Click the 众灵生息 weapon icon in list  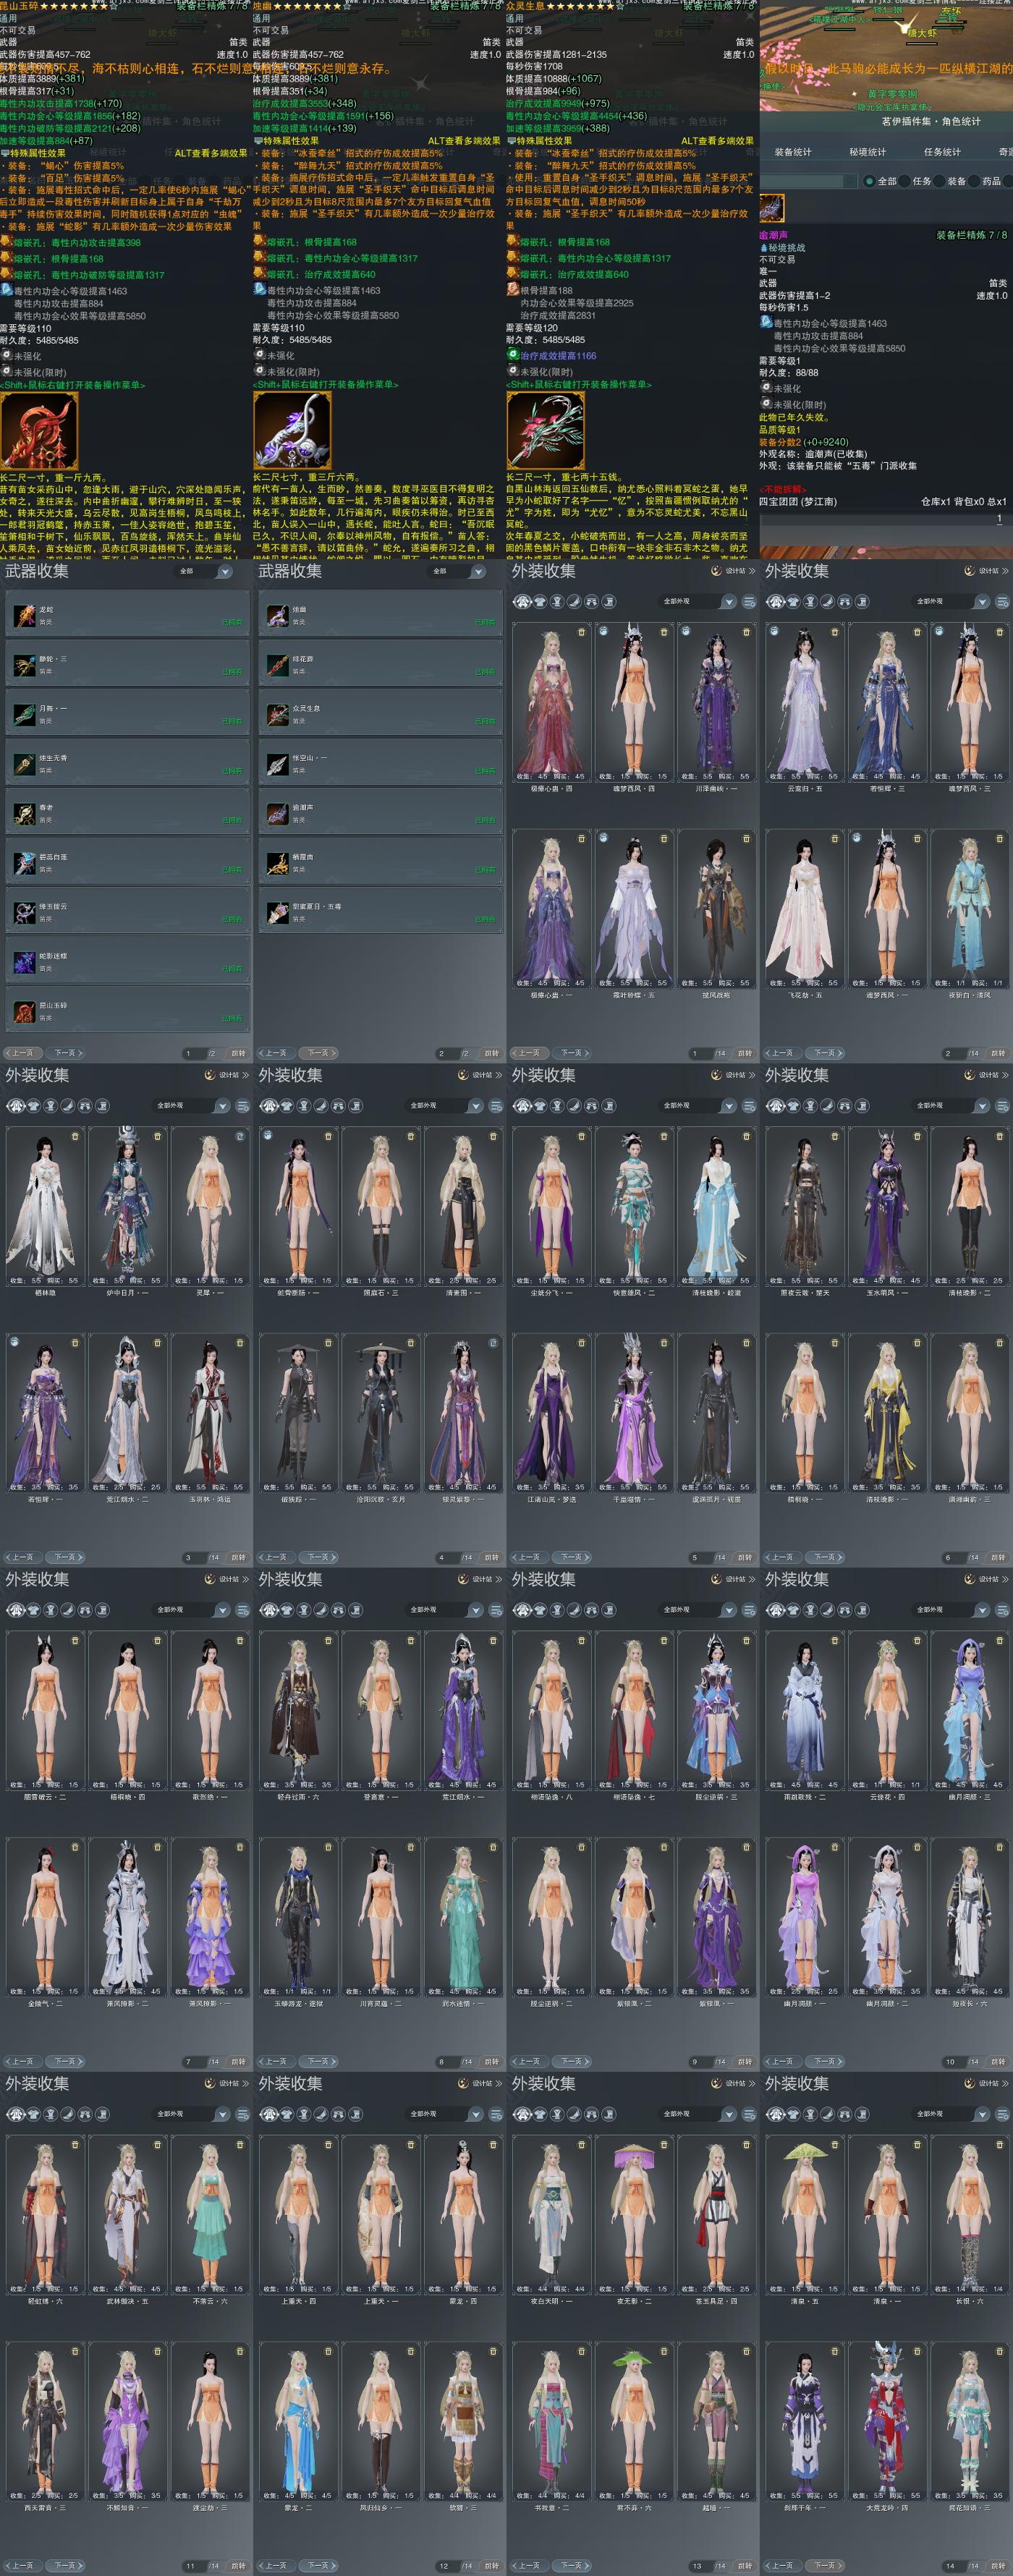277,714
